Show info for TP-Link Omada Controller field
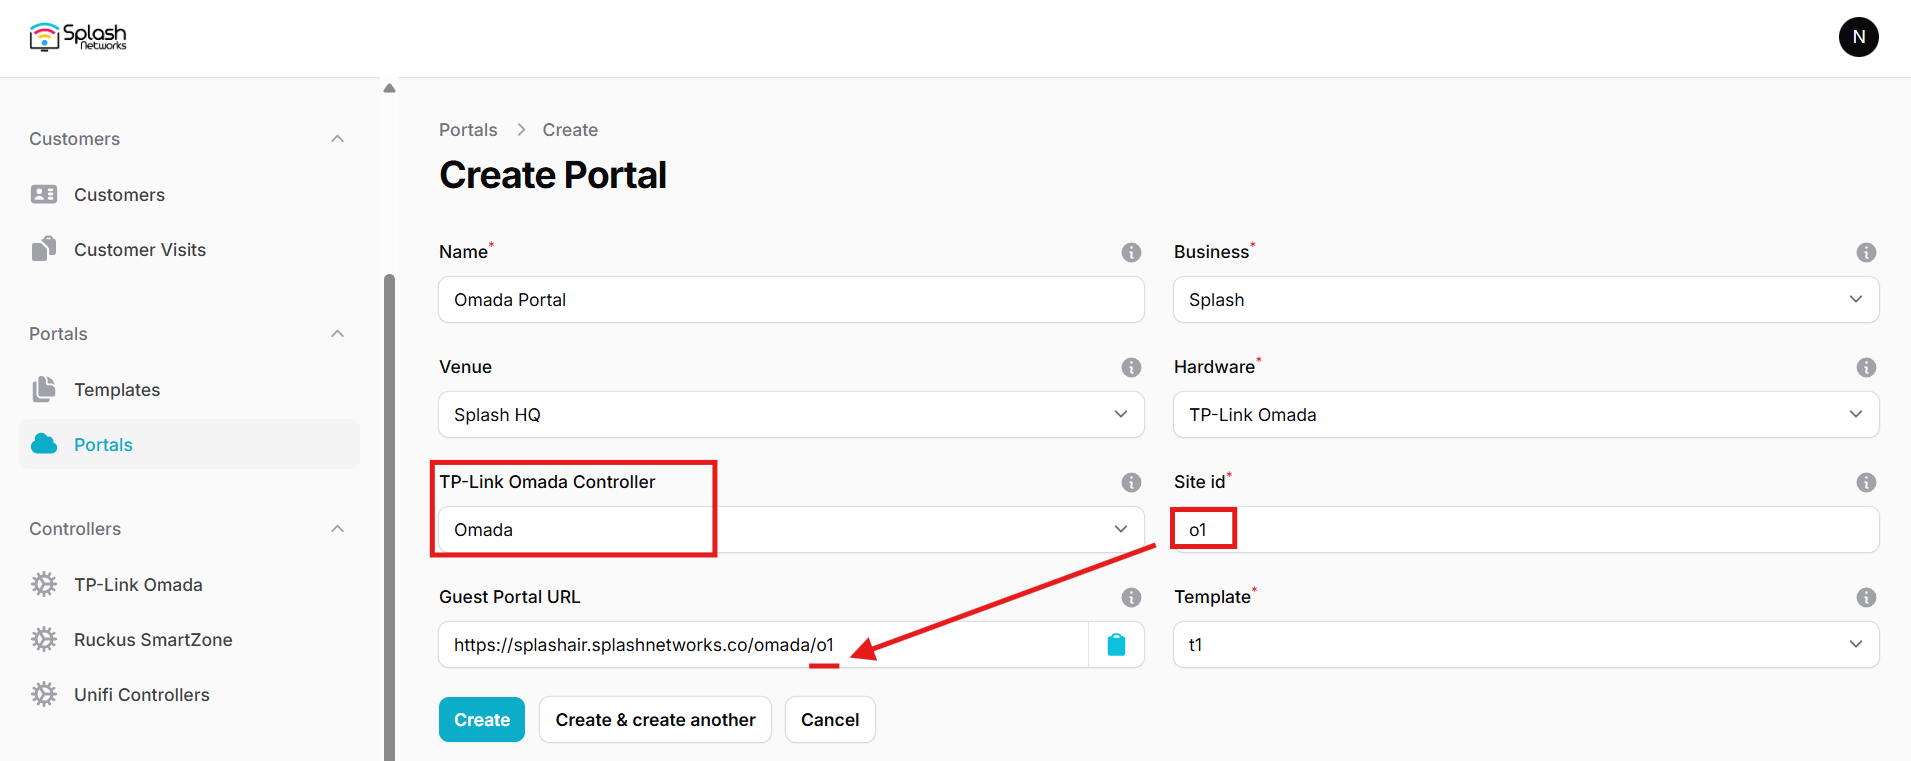The width and height of the screenshot is (1911, 761). coord(1131,482)
